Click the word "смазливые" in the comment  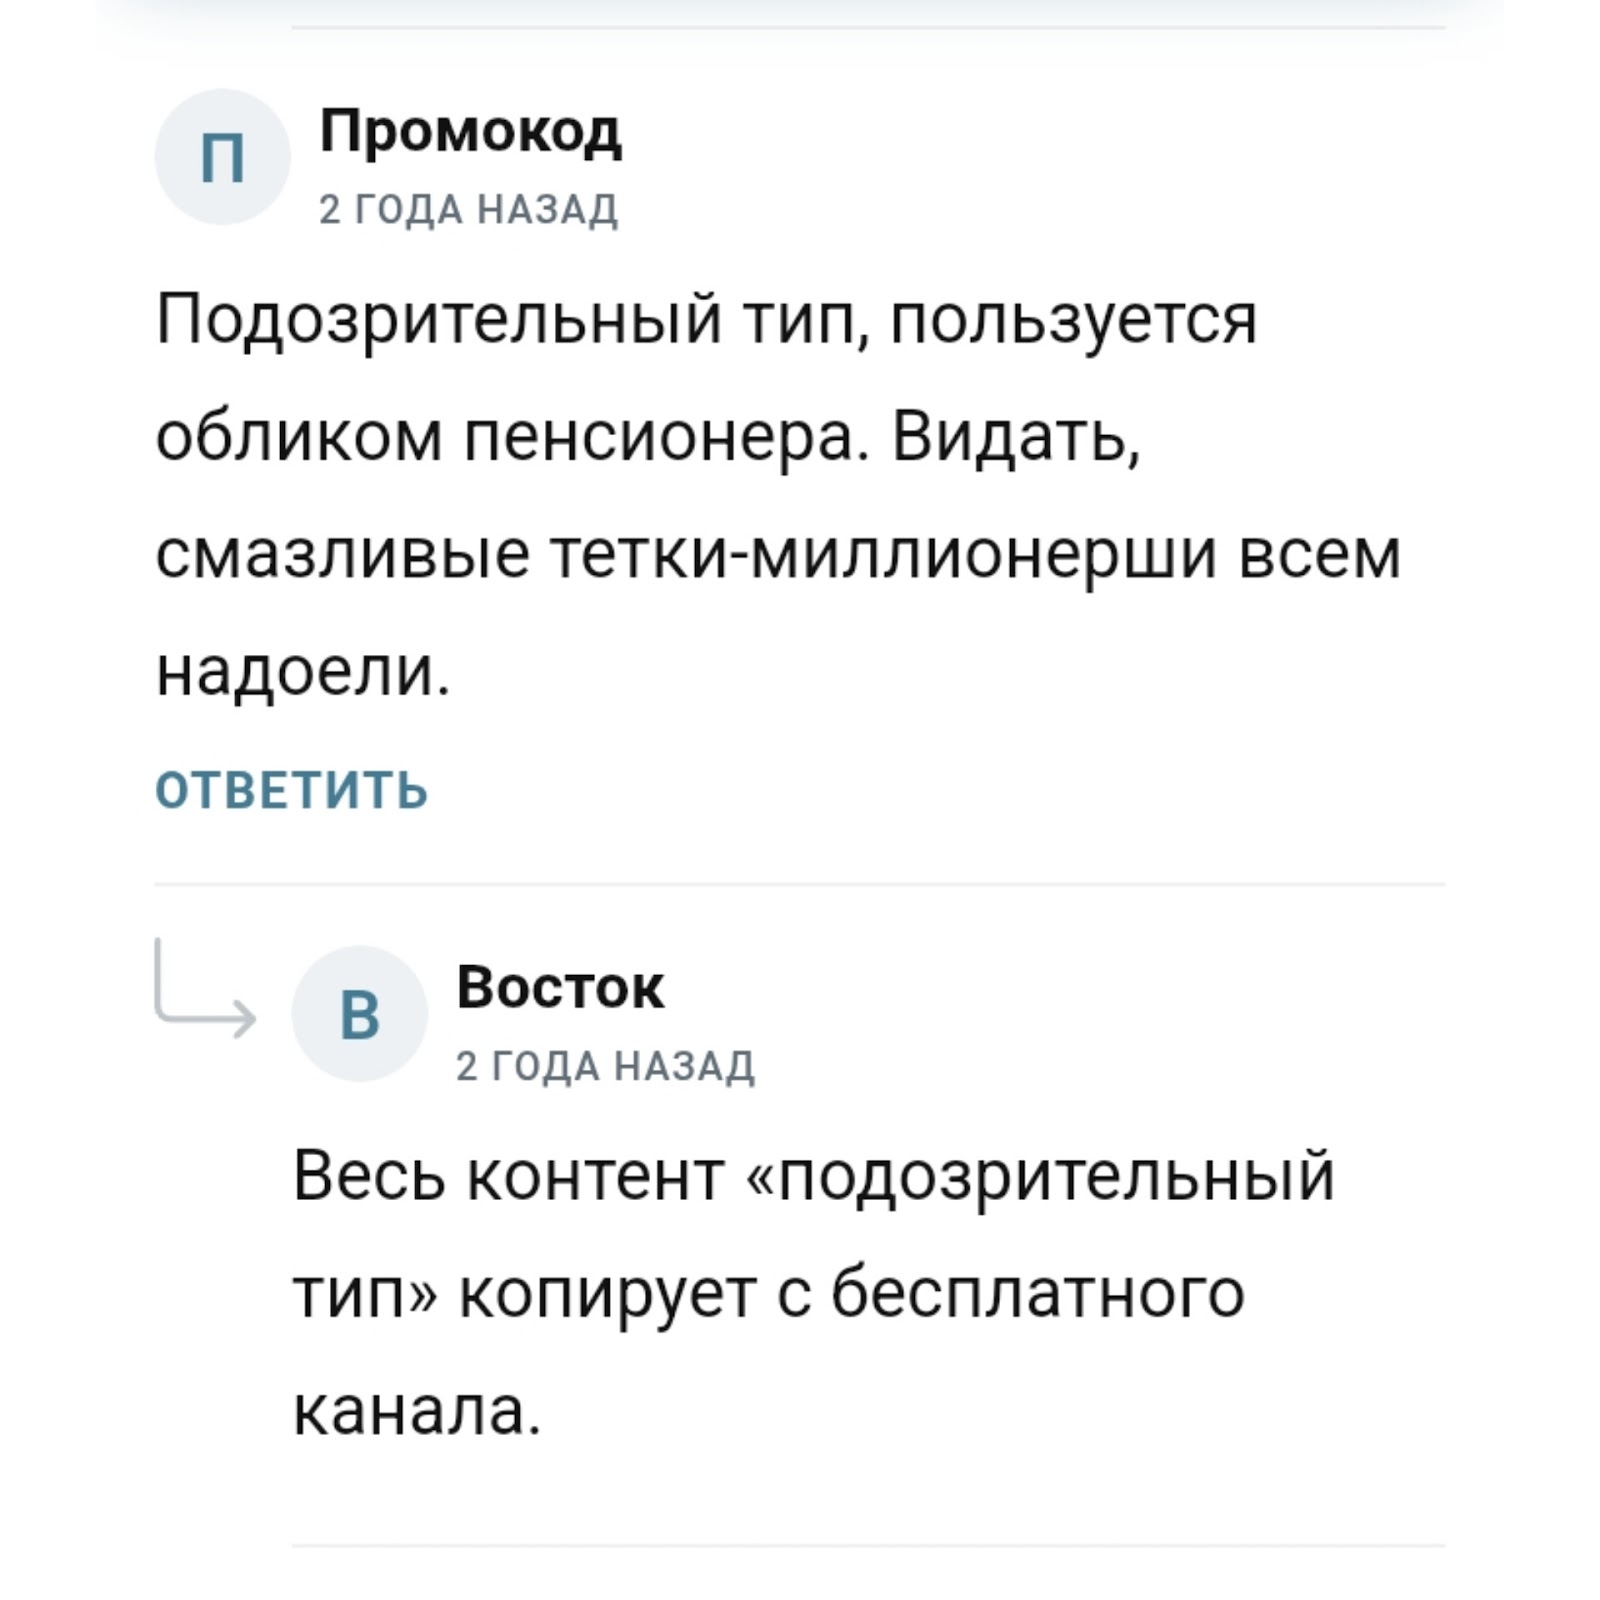[x=342, y=554]
